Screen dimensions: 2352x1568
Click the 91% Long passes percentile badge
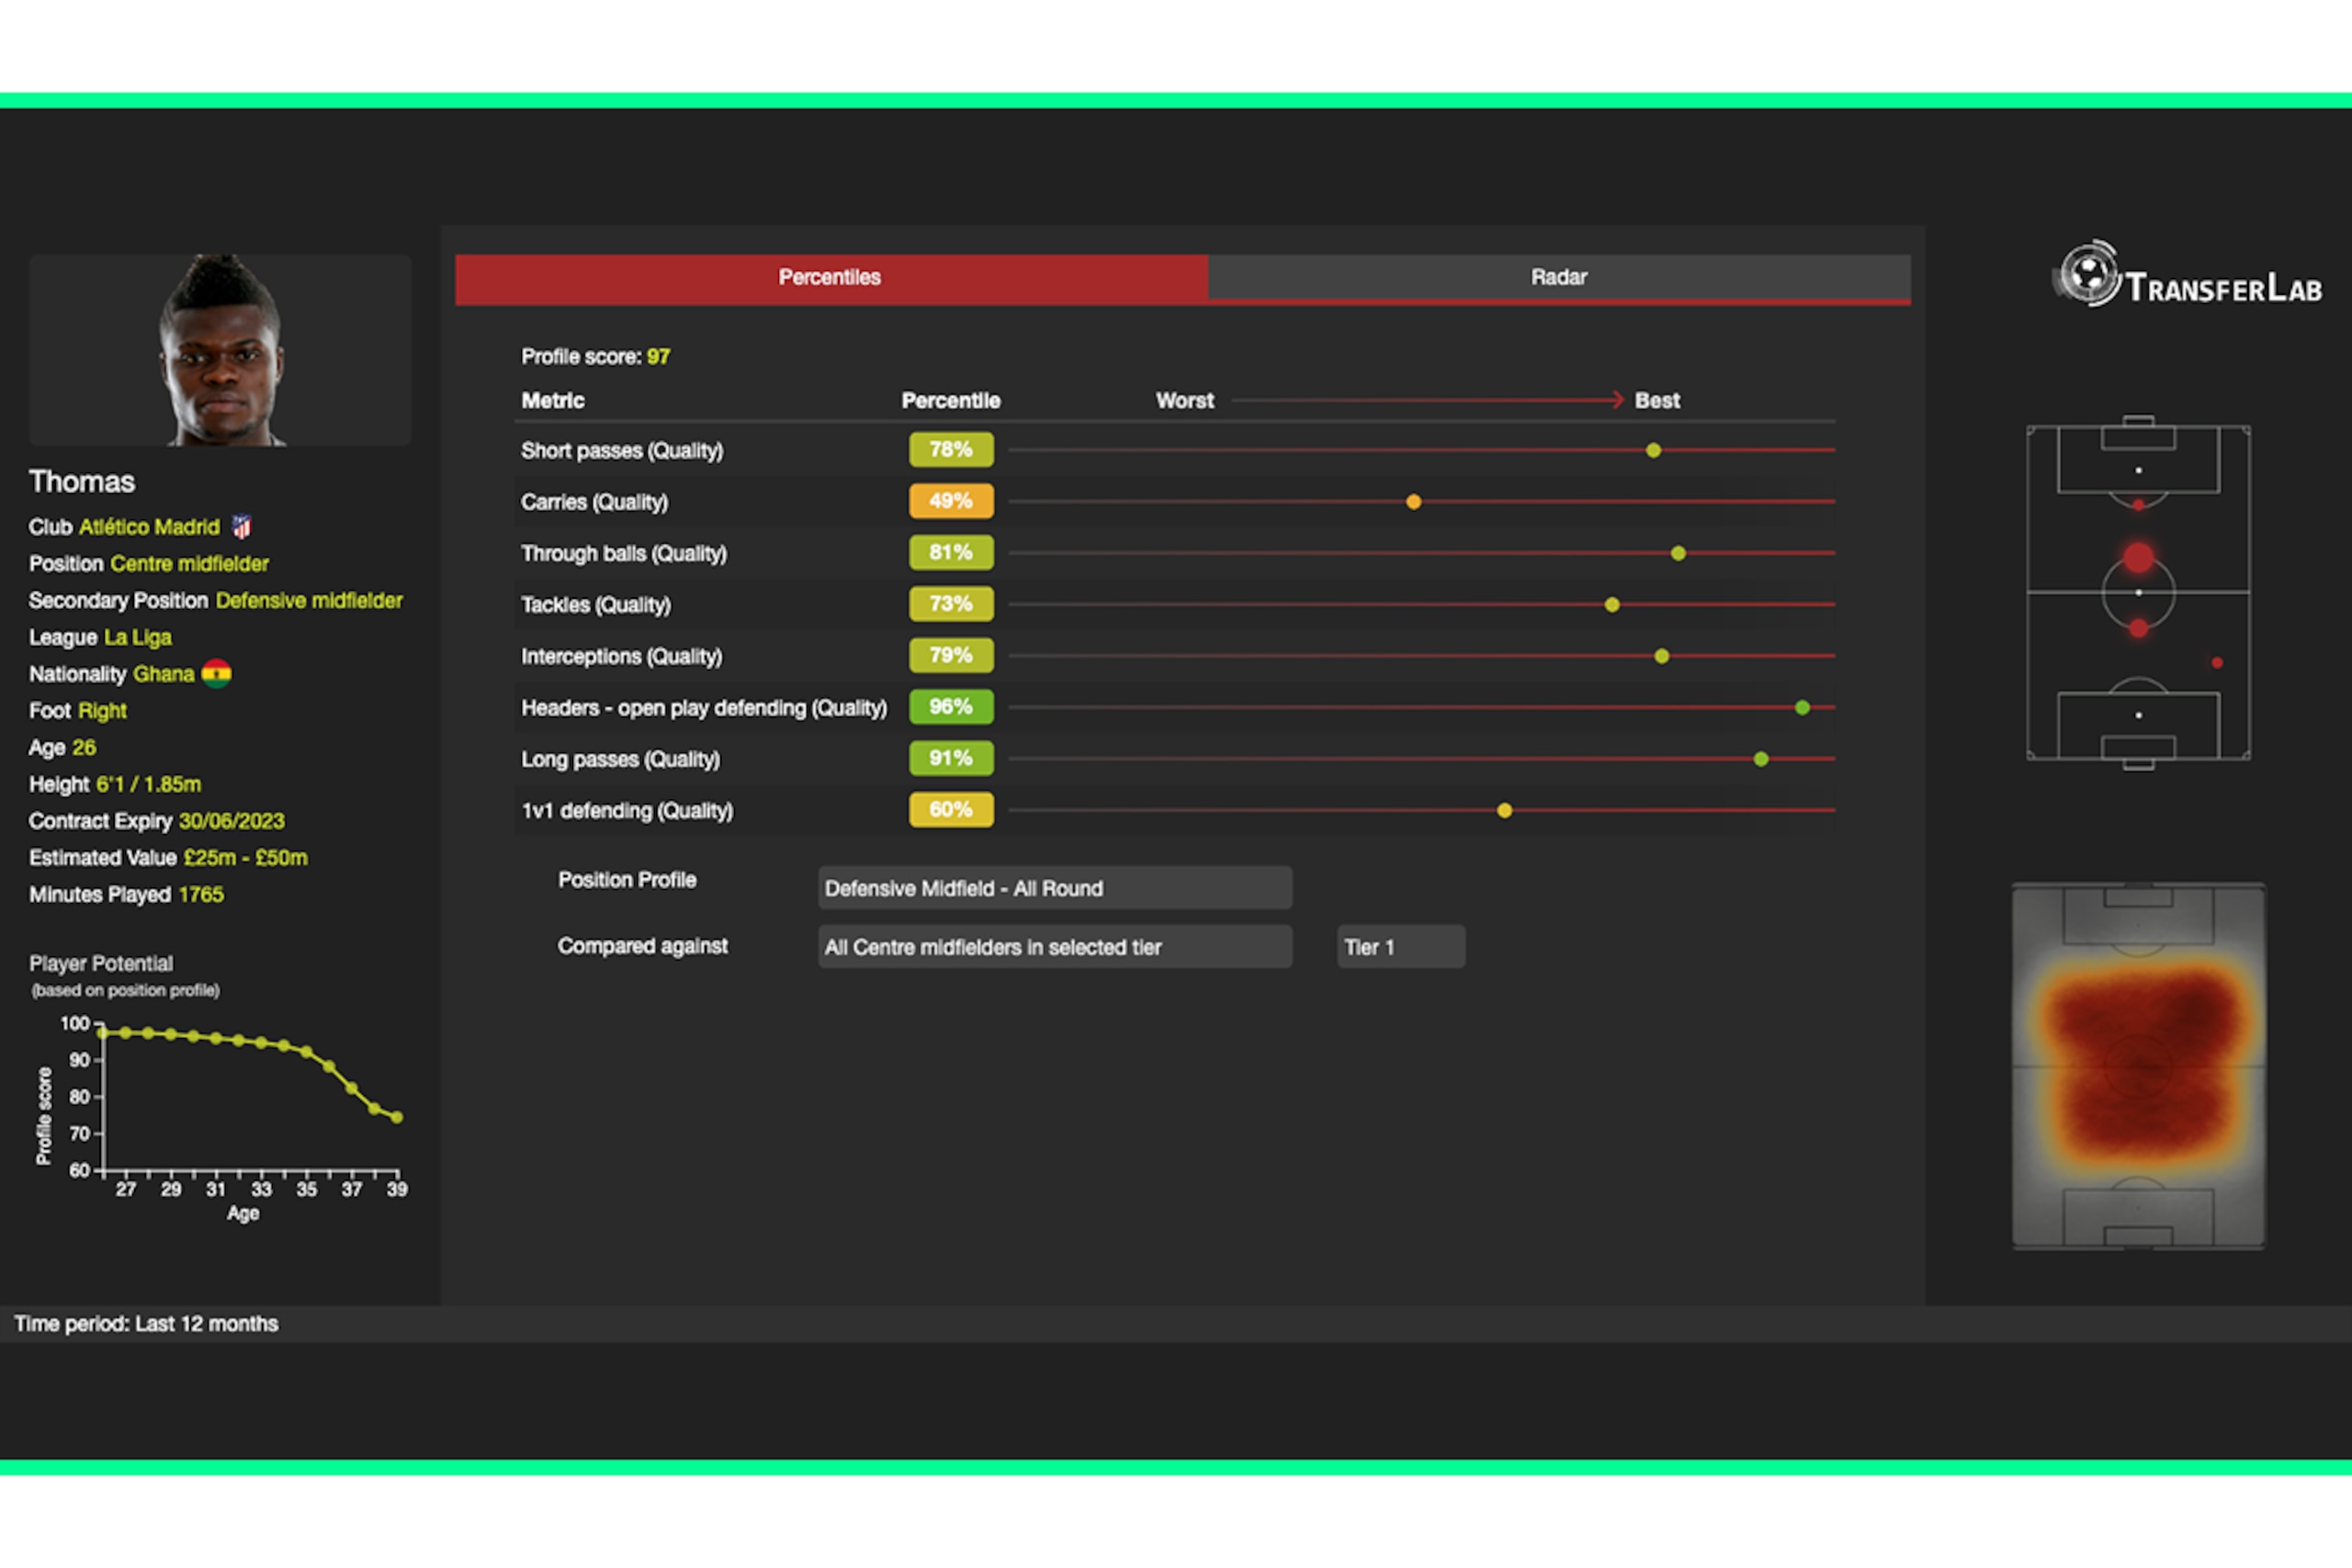click(x=951, y=758)
